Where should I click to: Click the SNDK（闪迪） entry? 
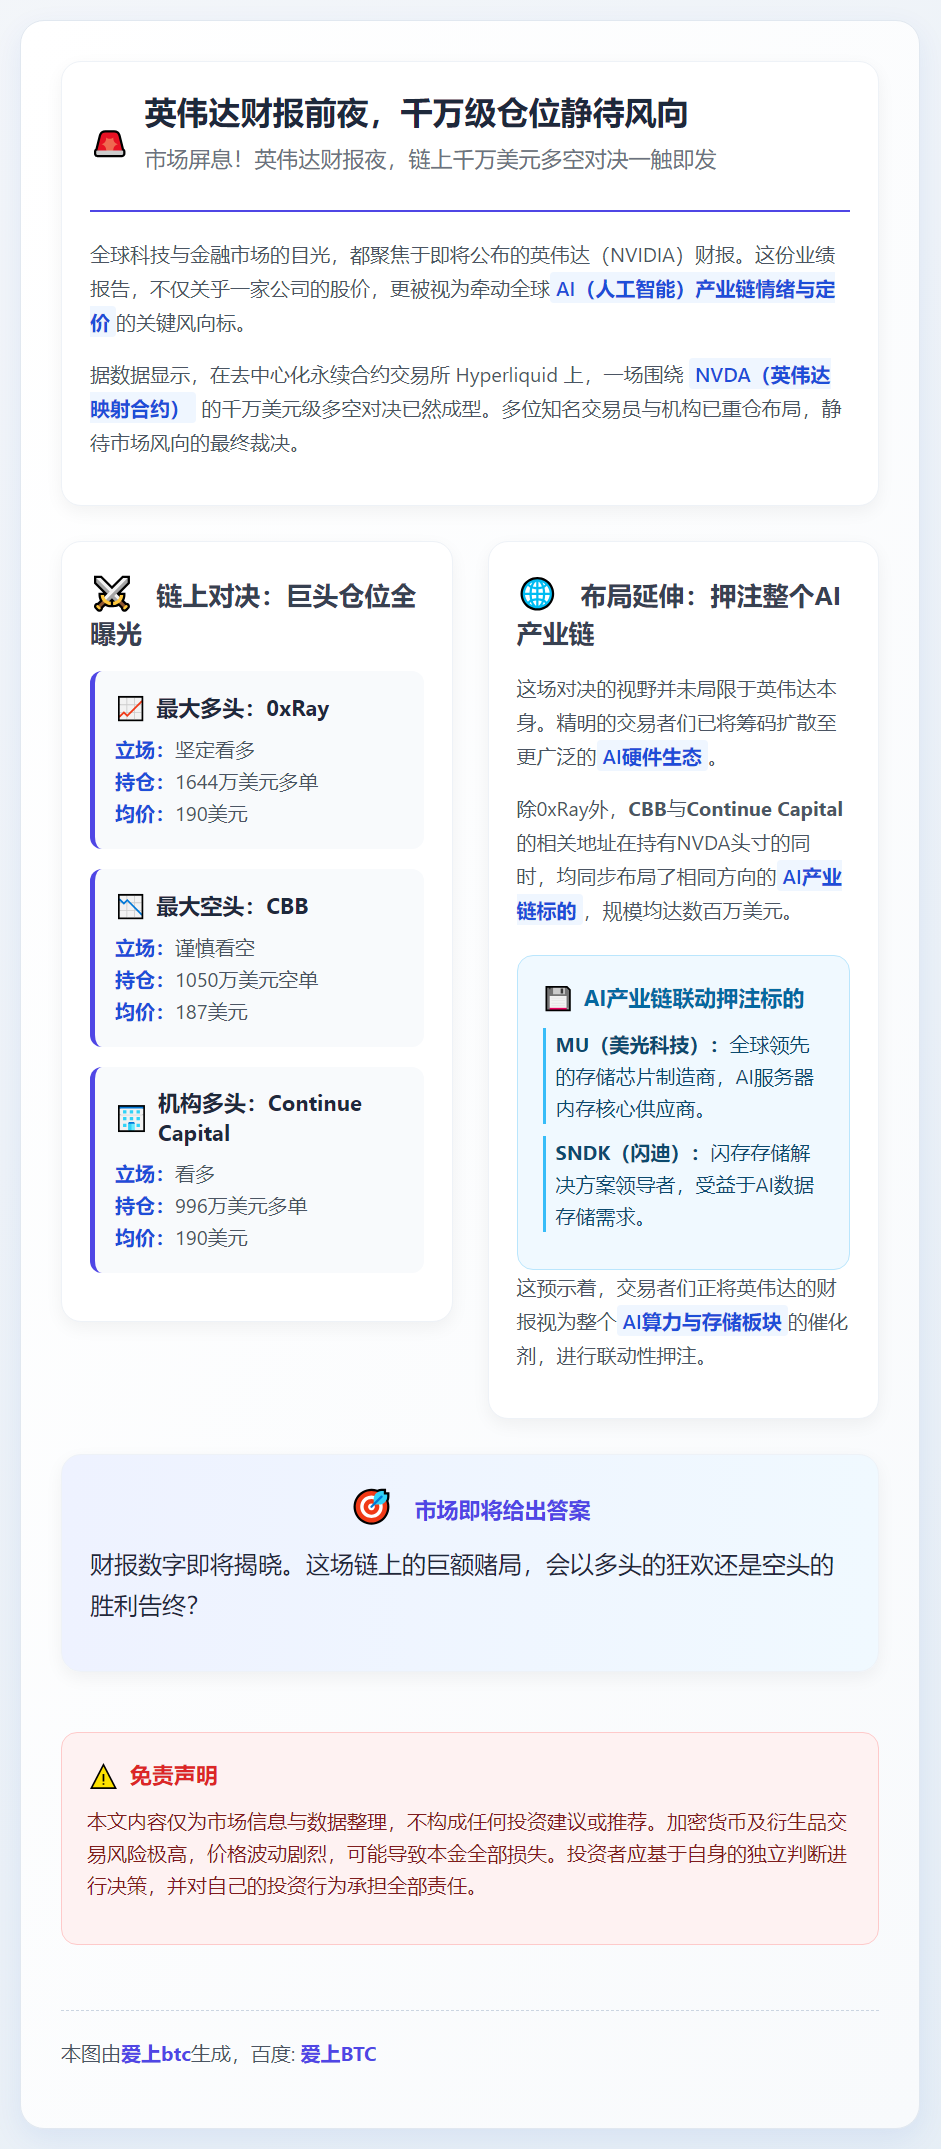(x=685, y=1185)
